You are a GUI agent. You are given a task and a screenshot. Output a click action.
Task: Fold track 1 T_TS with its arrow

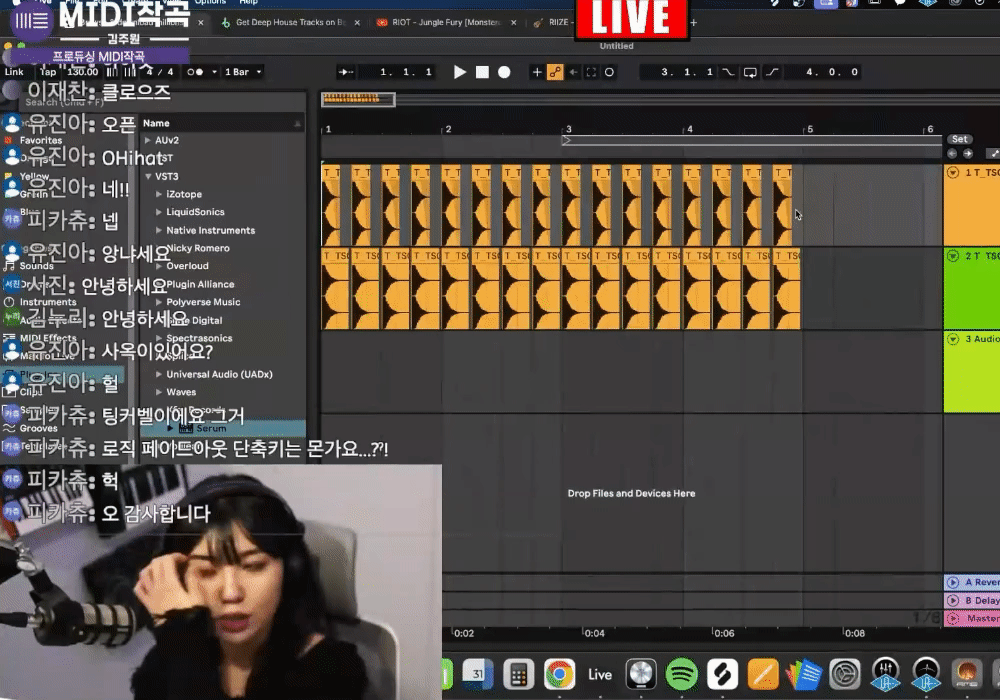click(x=953, y=173)
